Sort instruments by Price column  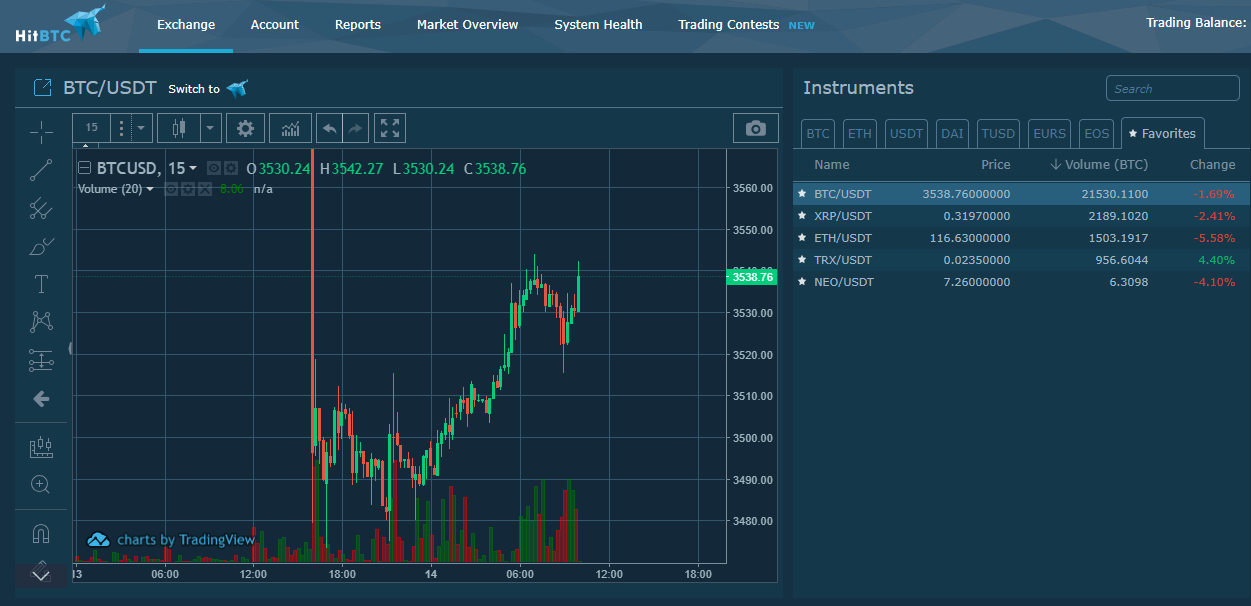(996, 164)
